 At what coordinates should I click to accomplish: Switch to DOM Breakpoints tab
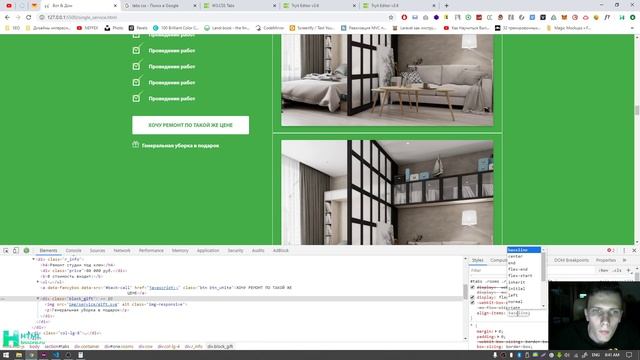(571, 260)
